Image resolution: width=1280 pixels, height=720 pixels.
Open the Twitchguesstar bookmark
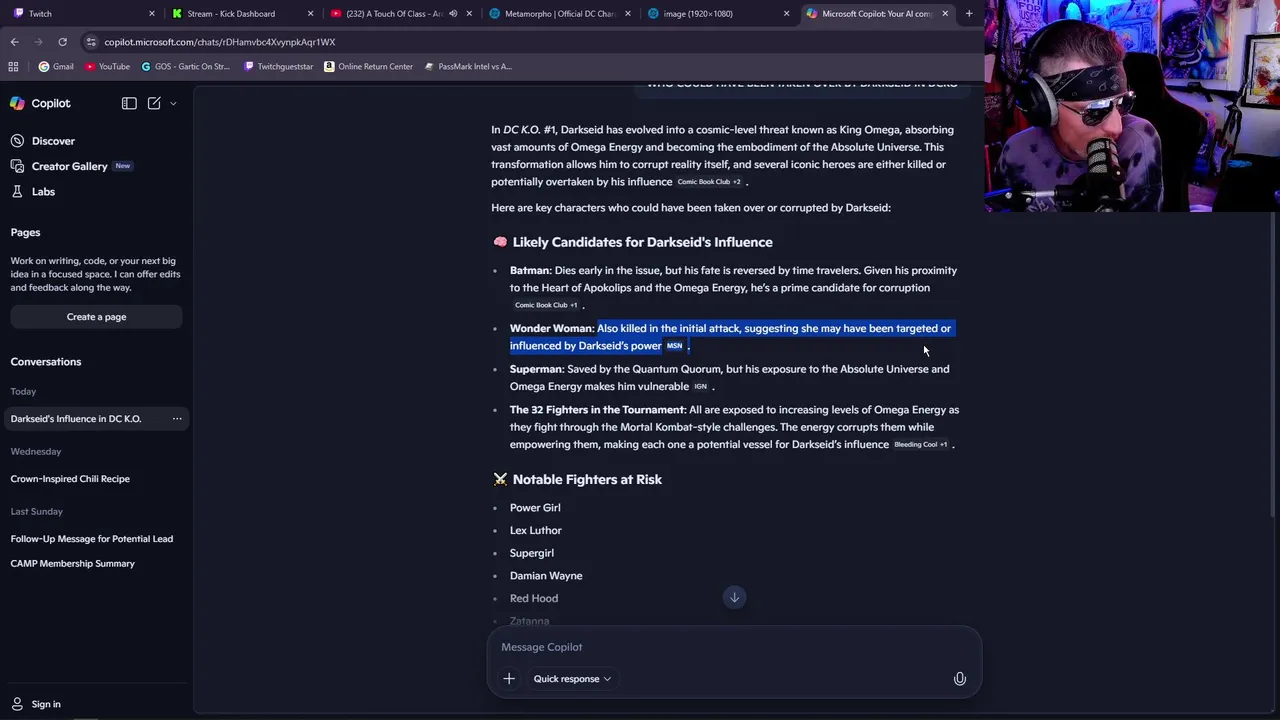point(279,67)
